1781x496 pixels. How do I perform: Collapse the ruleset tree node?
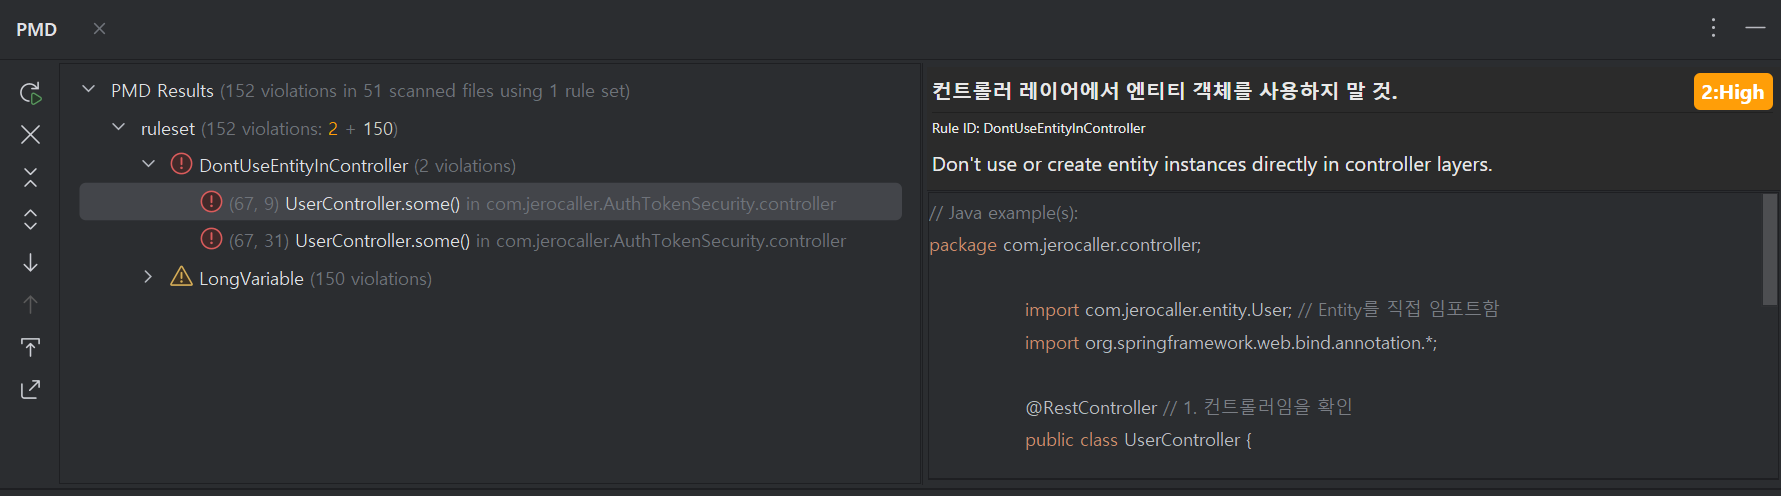point(119,128)
